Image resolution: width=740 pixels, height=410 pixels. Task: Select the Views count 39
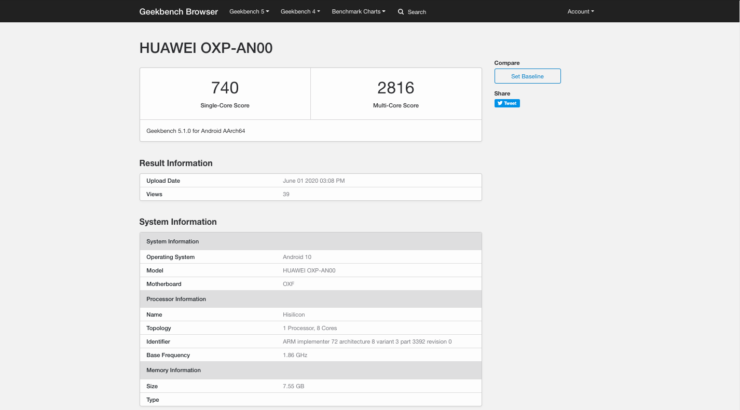point(286,194)
